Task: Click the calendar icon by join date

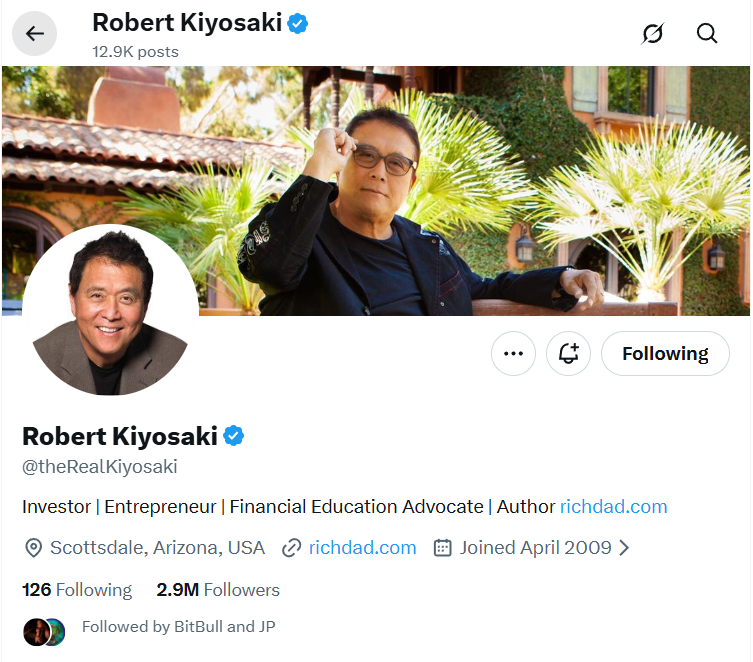Action: (x=443, y=548)
